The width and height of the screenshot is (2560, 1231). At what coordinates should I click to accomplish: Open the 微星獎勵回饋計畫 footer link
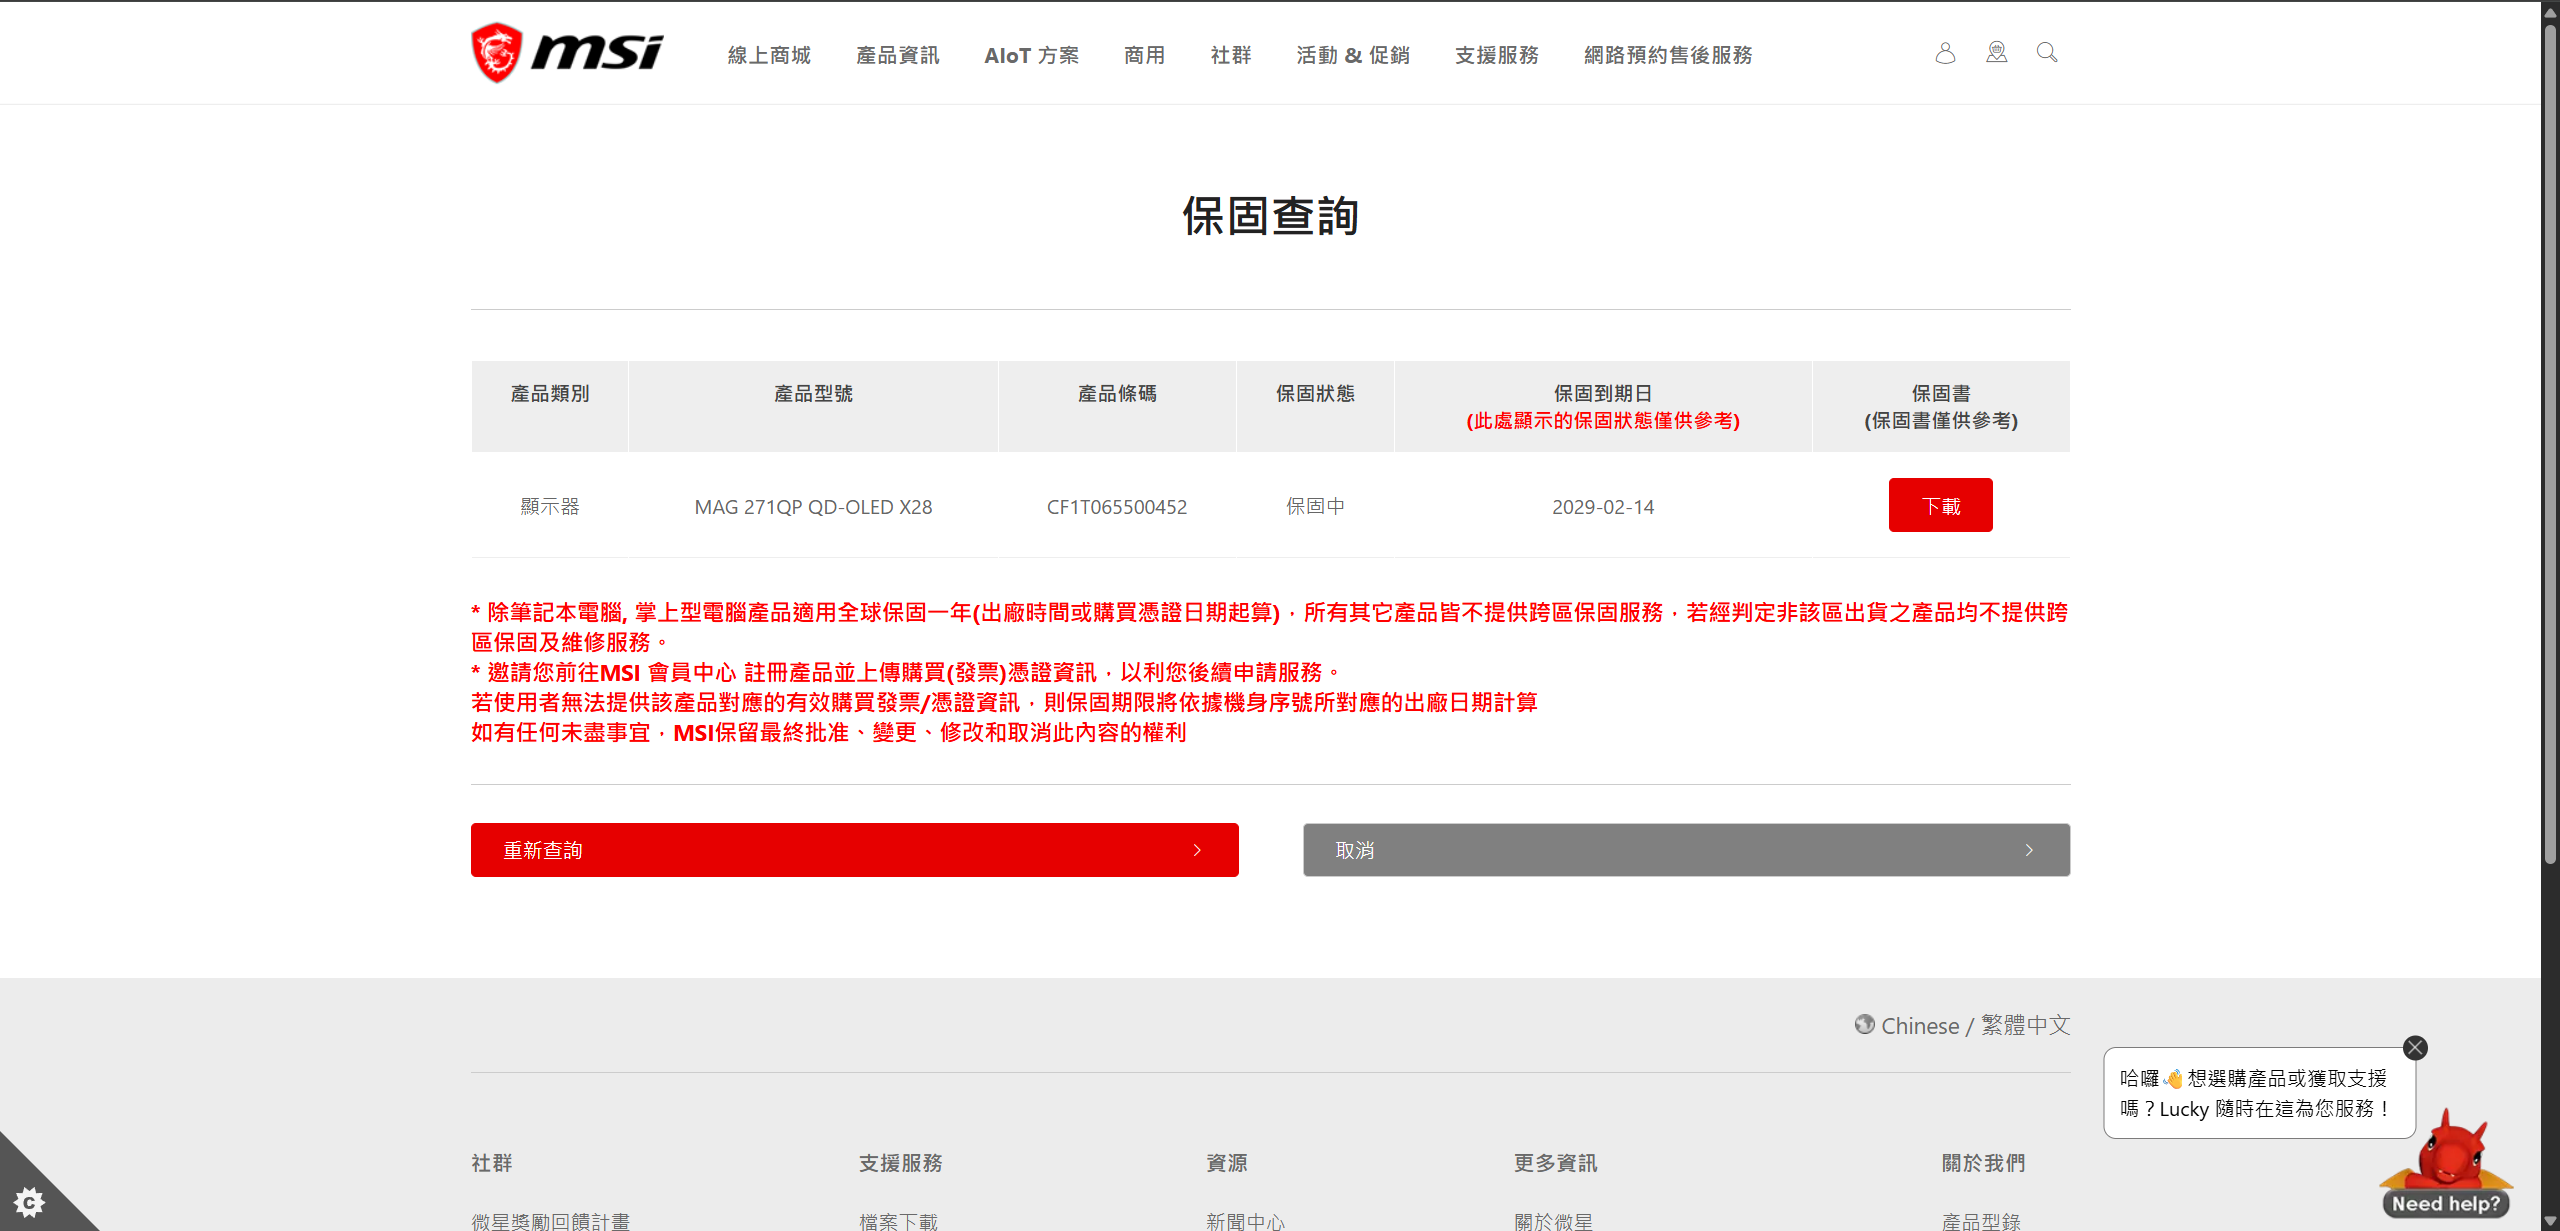coord(551,1220)
